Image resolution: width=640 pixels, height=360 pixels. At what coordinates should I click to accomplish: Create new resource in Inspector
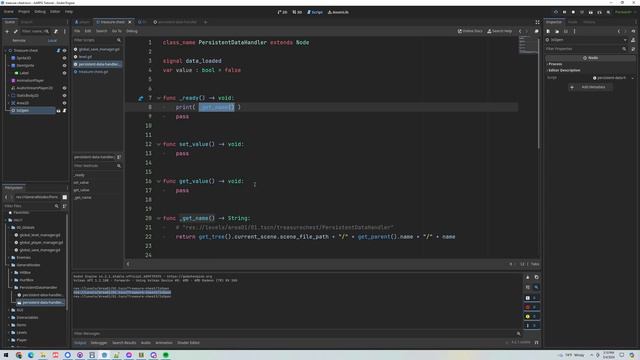click(548, 31)
